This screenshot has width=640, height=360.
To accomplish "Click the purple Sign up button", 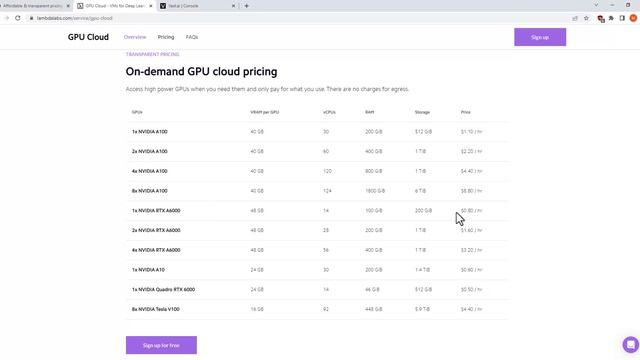I will click(x=540, y=37).
